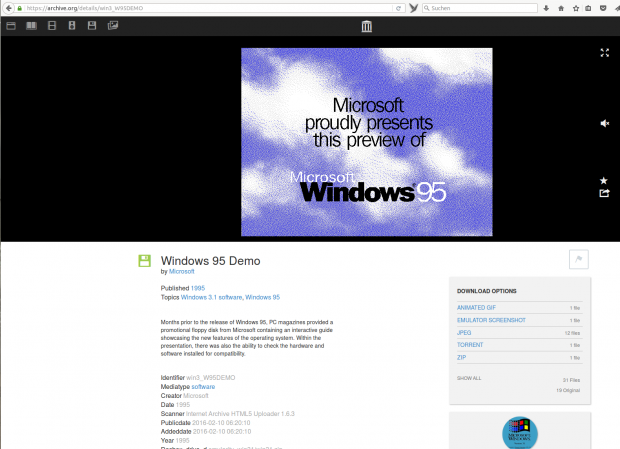The width and height of the screenshot is (620, 449).
Task: Toggle the emulator mute speaker
Action: point(605,123)
